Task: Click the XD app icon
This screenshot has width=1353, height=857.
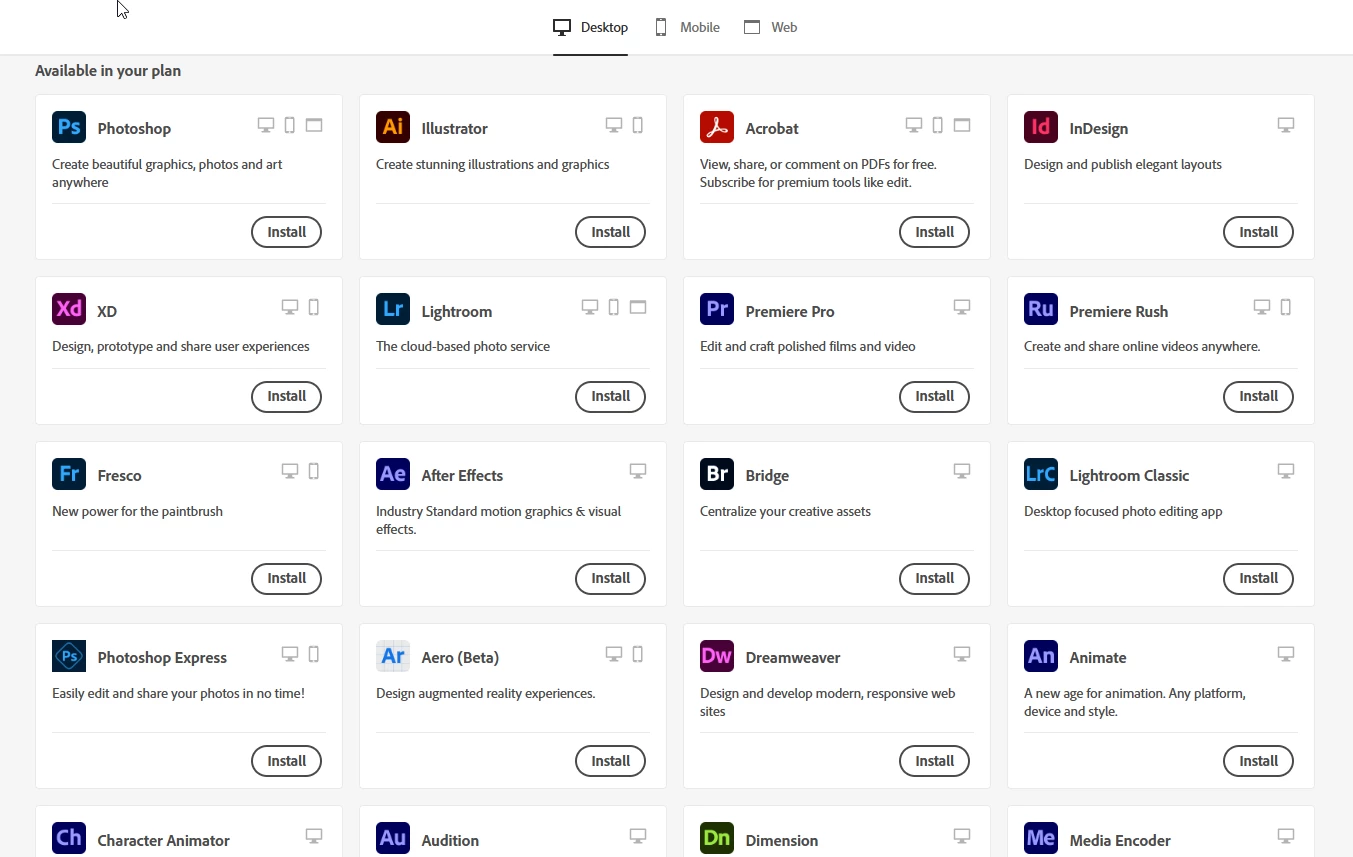Action: click(69, 309)
